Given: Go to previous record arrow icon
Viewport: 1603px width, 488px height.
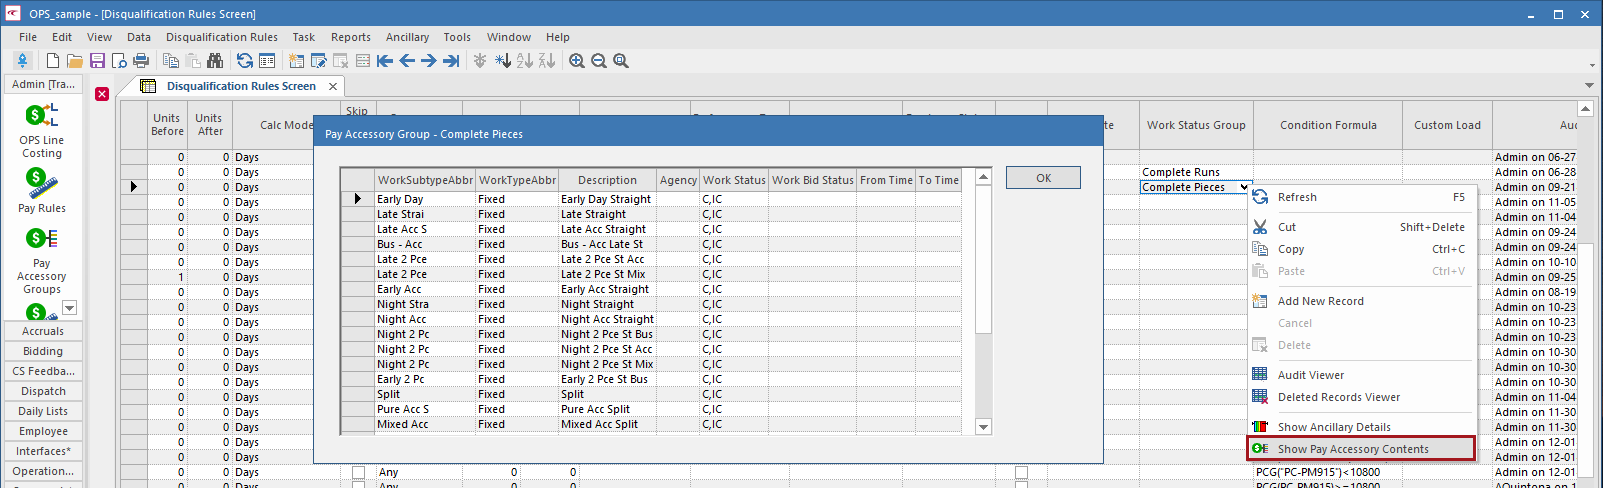Looking at the screenshot, I should (407, 61).
